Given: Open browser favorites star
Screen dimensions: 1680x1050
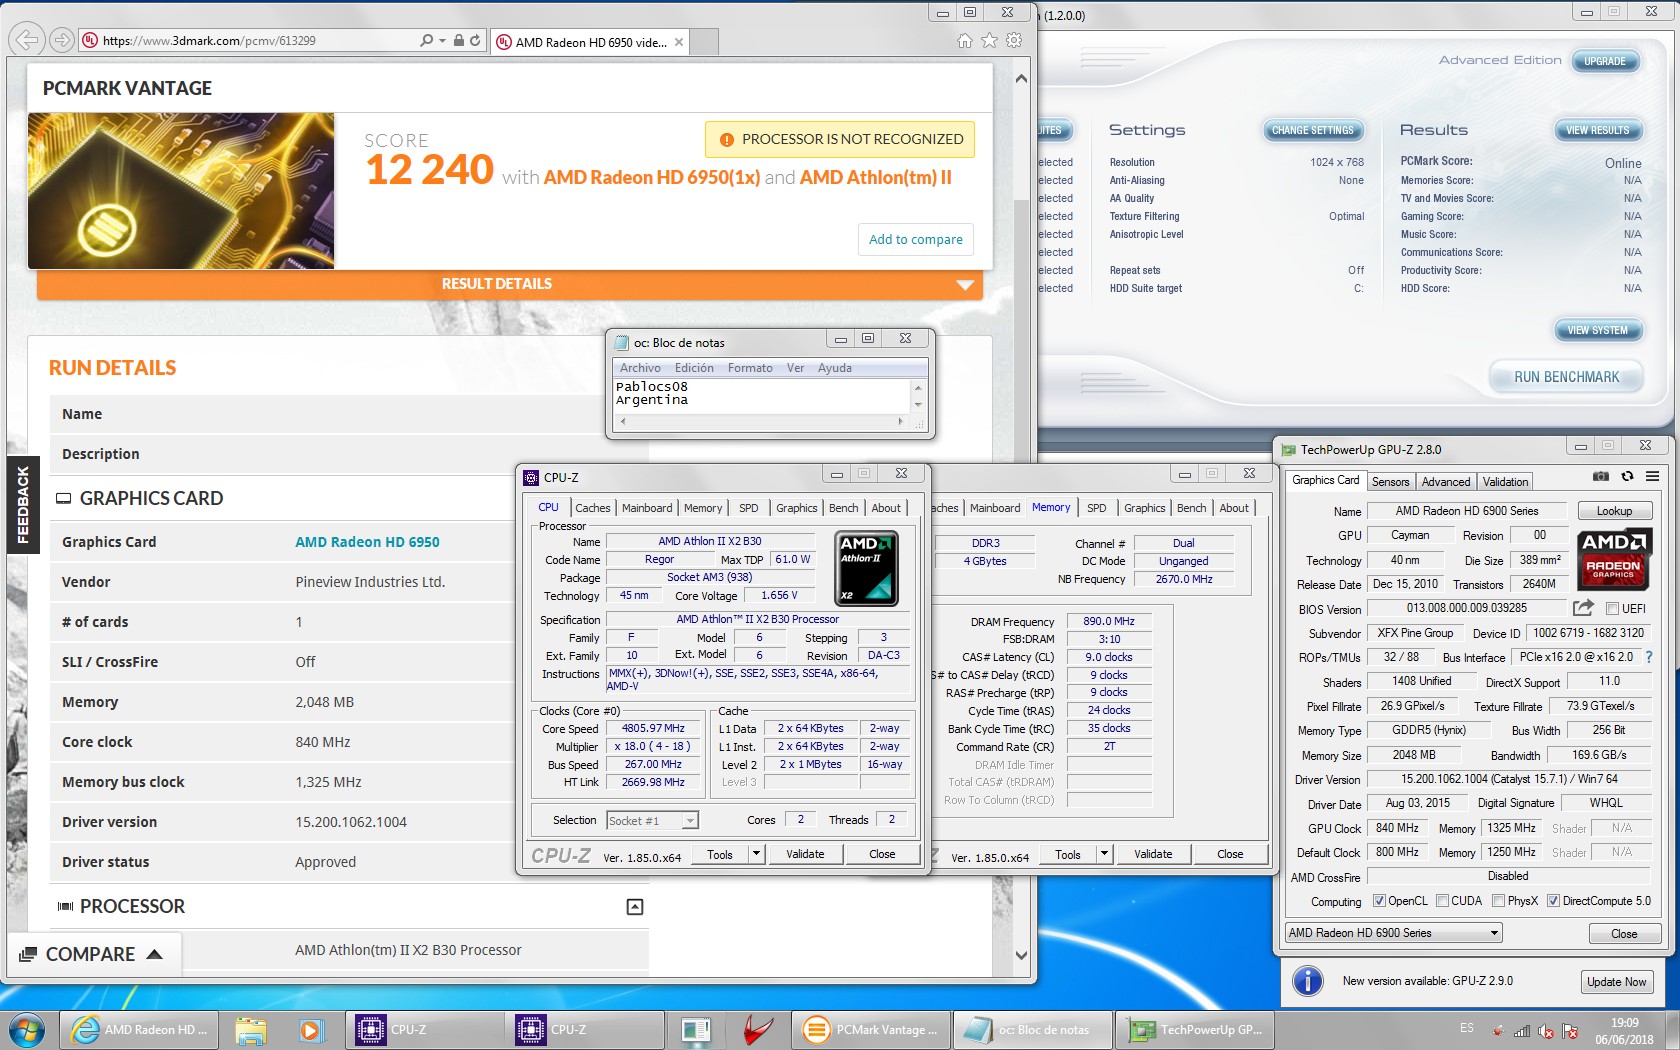Looking at the screenshot, I should click(x=989, y=41).
